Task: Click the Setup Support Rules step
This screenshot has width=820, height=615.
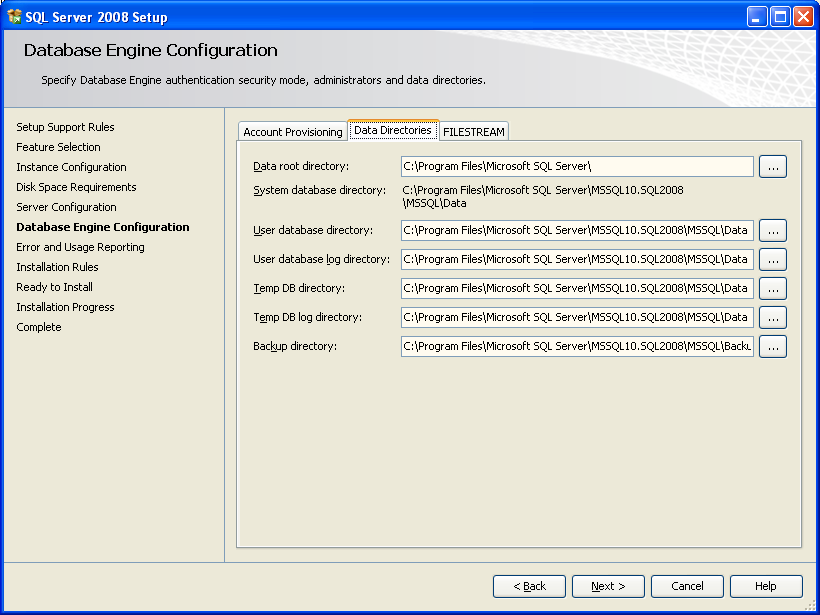Action: [x=65, y=127]
